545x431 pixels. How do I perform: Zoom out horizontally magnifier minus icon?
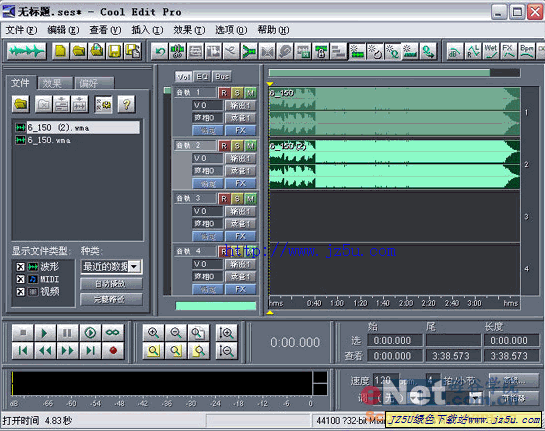176,333
